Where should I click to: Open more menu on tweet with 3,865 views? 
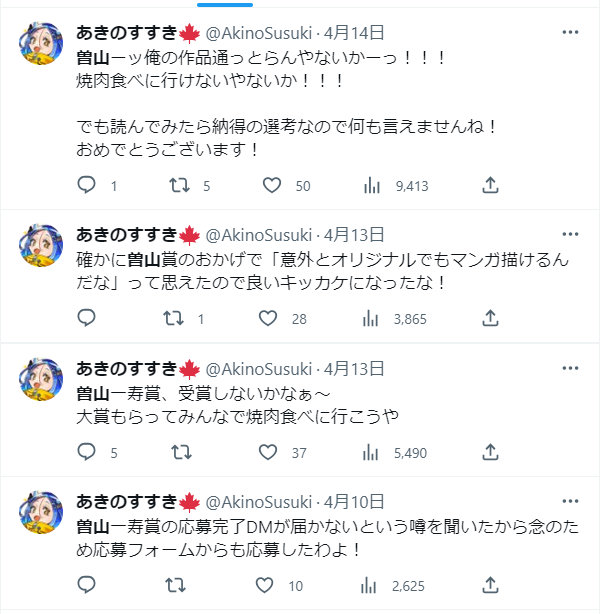(570, 234)
